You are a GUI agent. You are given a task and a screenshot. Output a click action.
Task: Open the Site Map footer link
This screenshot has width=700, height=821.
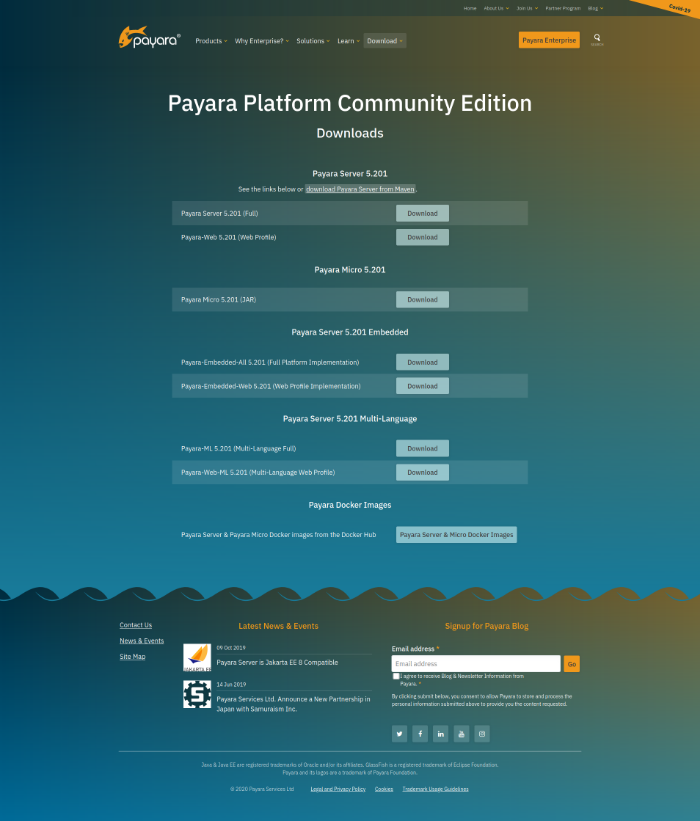pos(132,657)
